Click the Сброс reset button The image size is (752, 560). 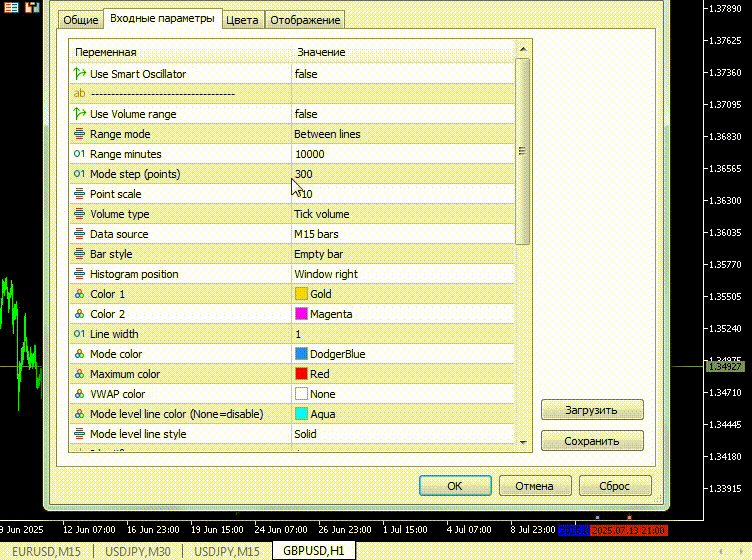615,486
